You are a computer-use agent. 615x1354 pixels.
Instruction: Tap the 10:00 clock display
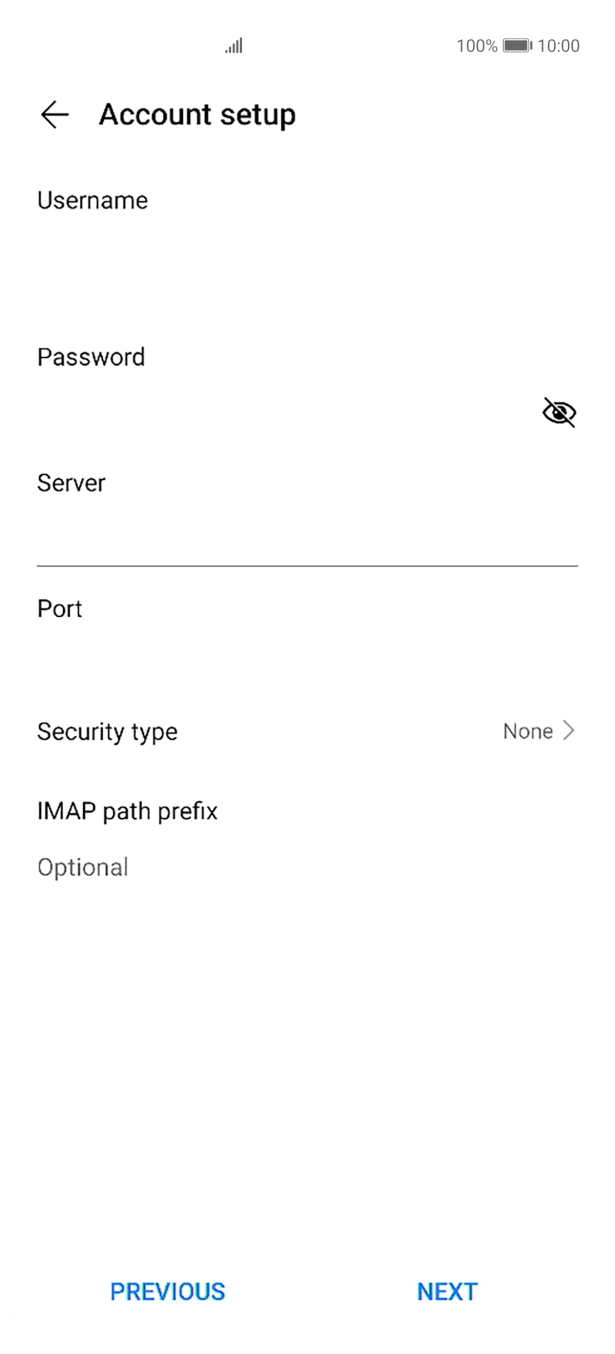(x=560, y=46)
